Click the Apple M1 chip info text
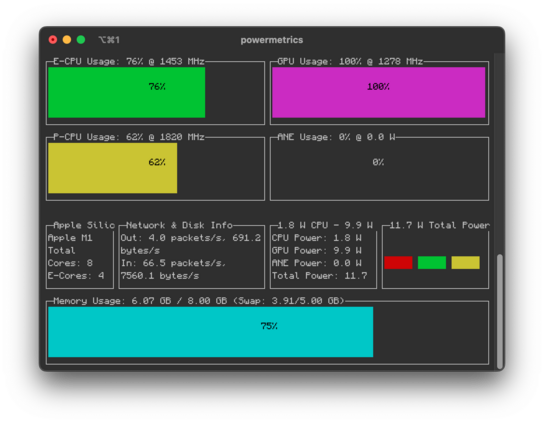Screen dimensions: 544x423 [70, 238]
